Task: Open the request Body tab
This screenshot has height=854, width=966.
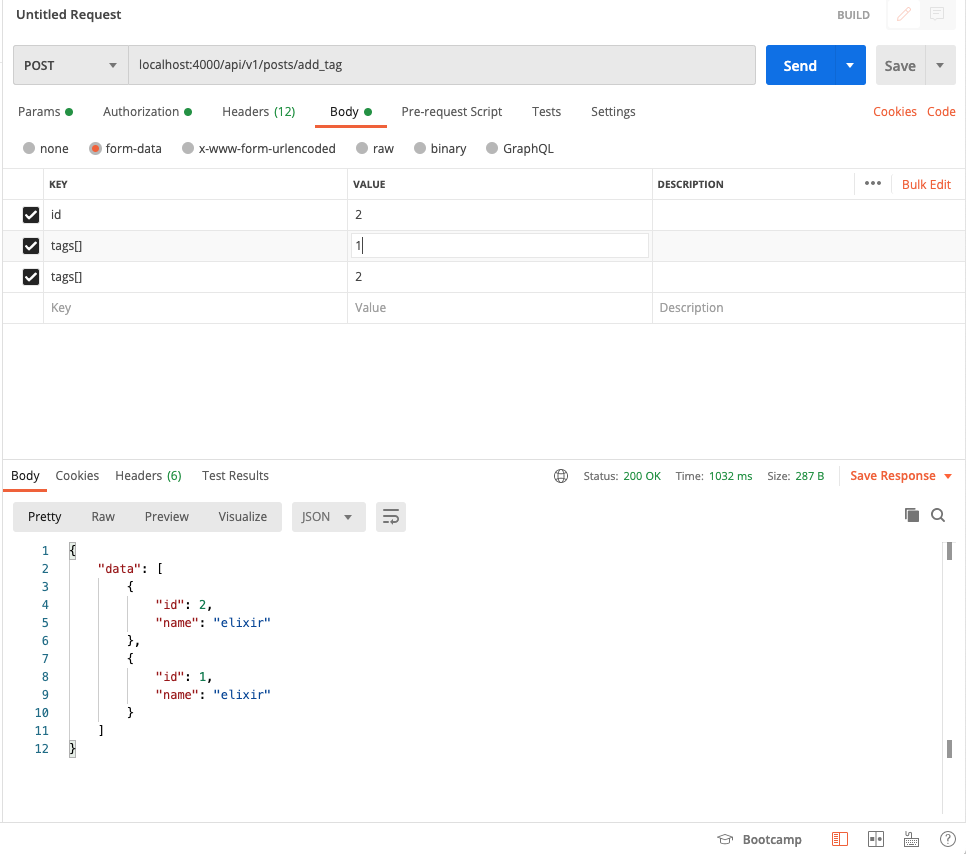Action: pos(351,112)
